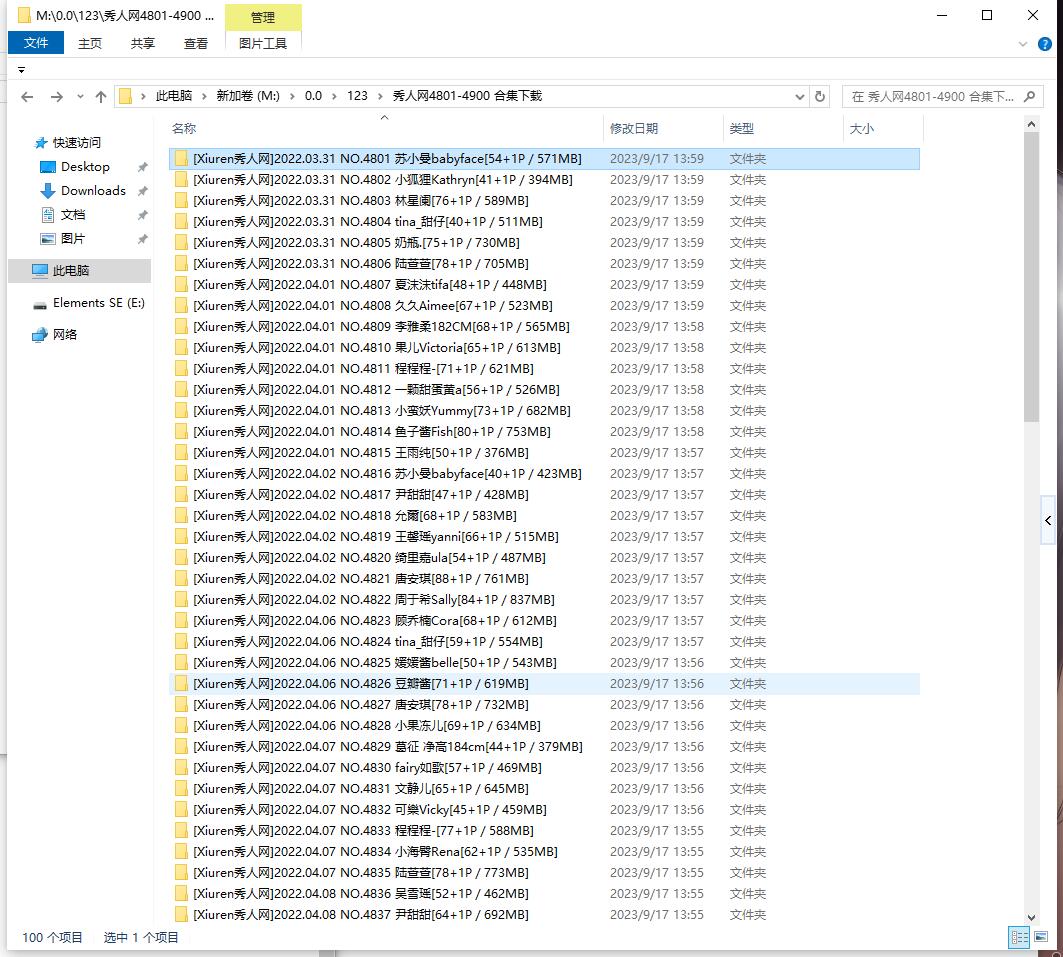Open the recent locations dropdown arrow
Image resolution: width=1063 pixels, height=957 pixels.
pos(80,97)
